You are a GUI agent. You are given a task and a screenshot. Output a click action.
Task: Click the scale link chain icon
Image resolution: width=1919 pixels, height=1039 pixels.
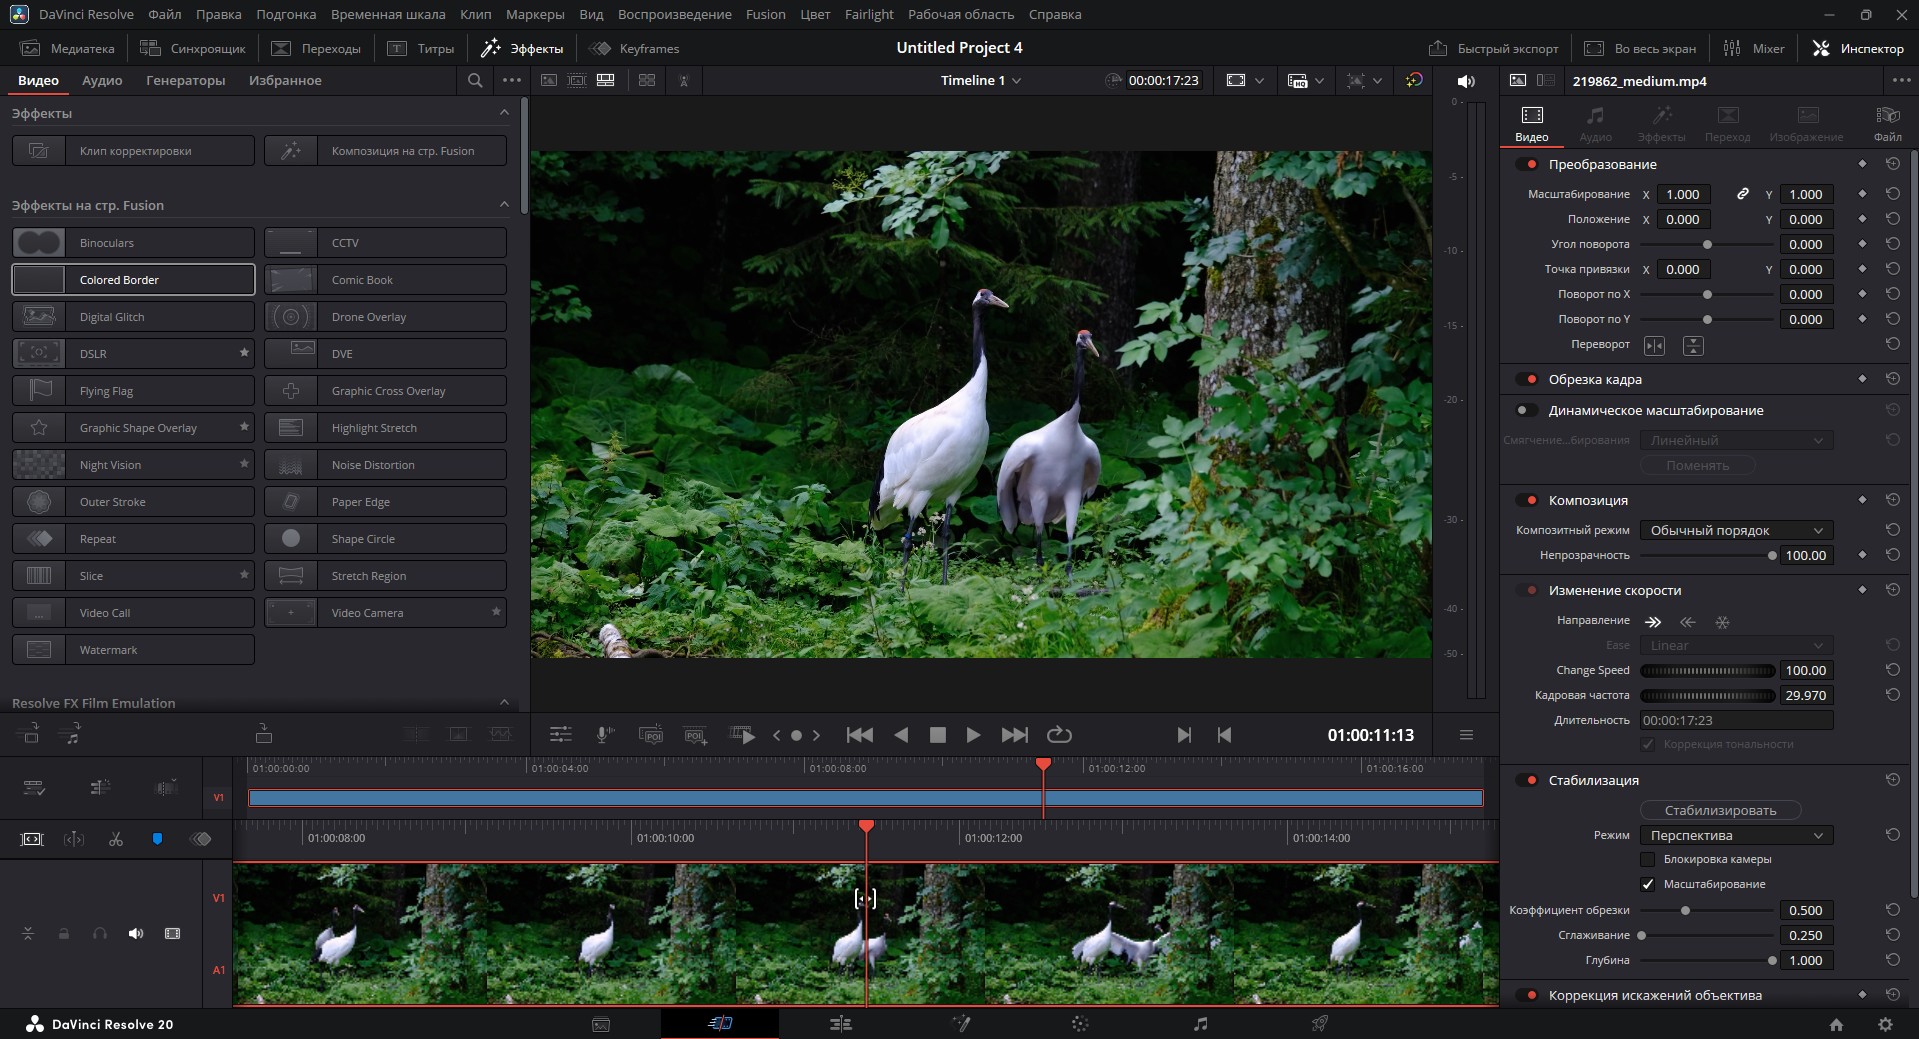[1742, 194]
